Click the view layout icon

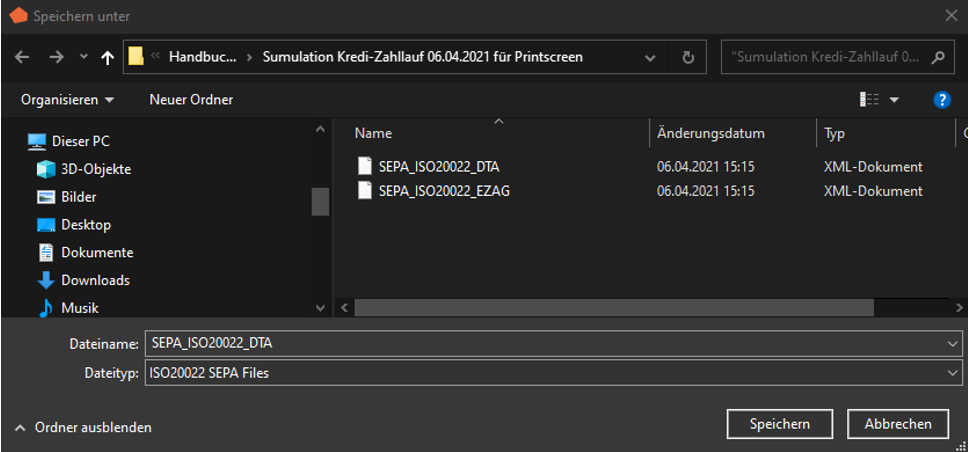pyautogui.click(x=869, y=99)
